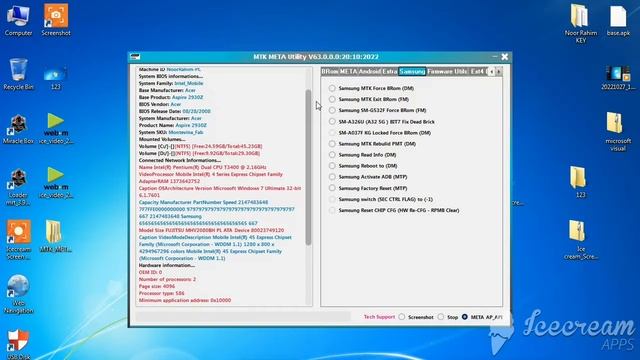The image size is (640, 360).
Task: Click the AdapterRAM 1373643752 line
Action: pyautogui.click(x=169, y=181)
